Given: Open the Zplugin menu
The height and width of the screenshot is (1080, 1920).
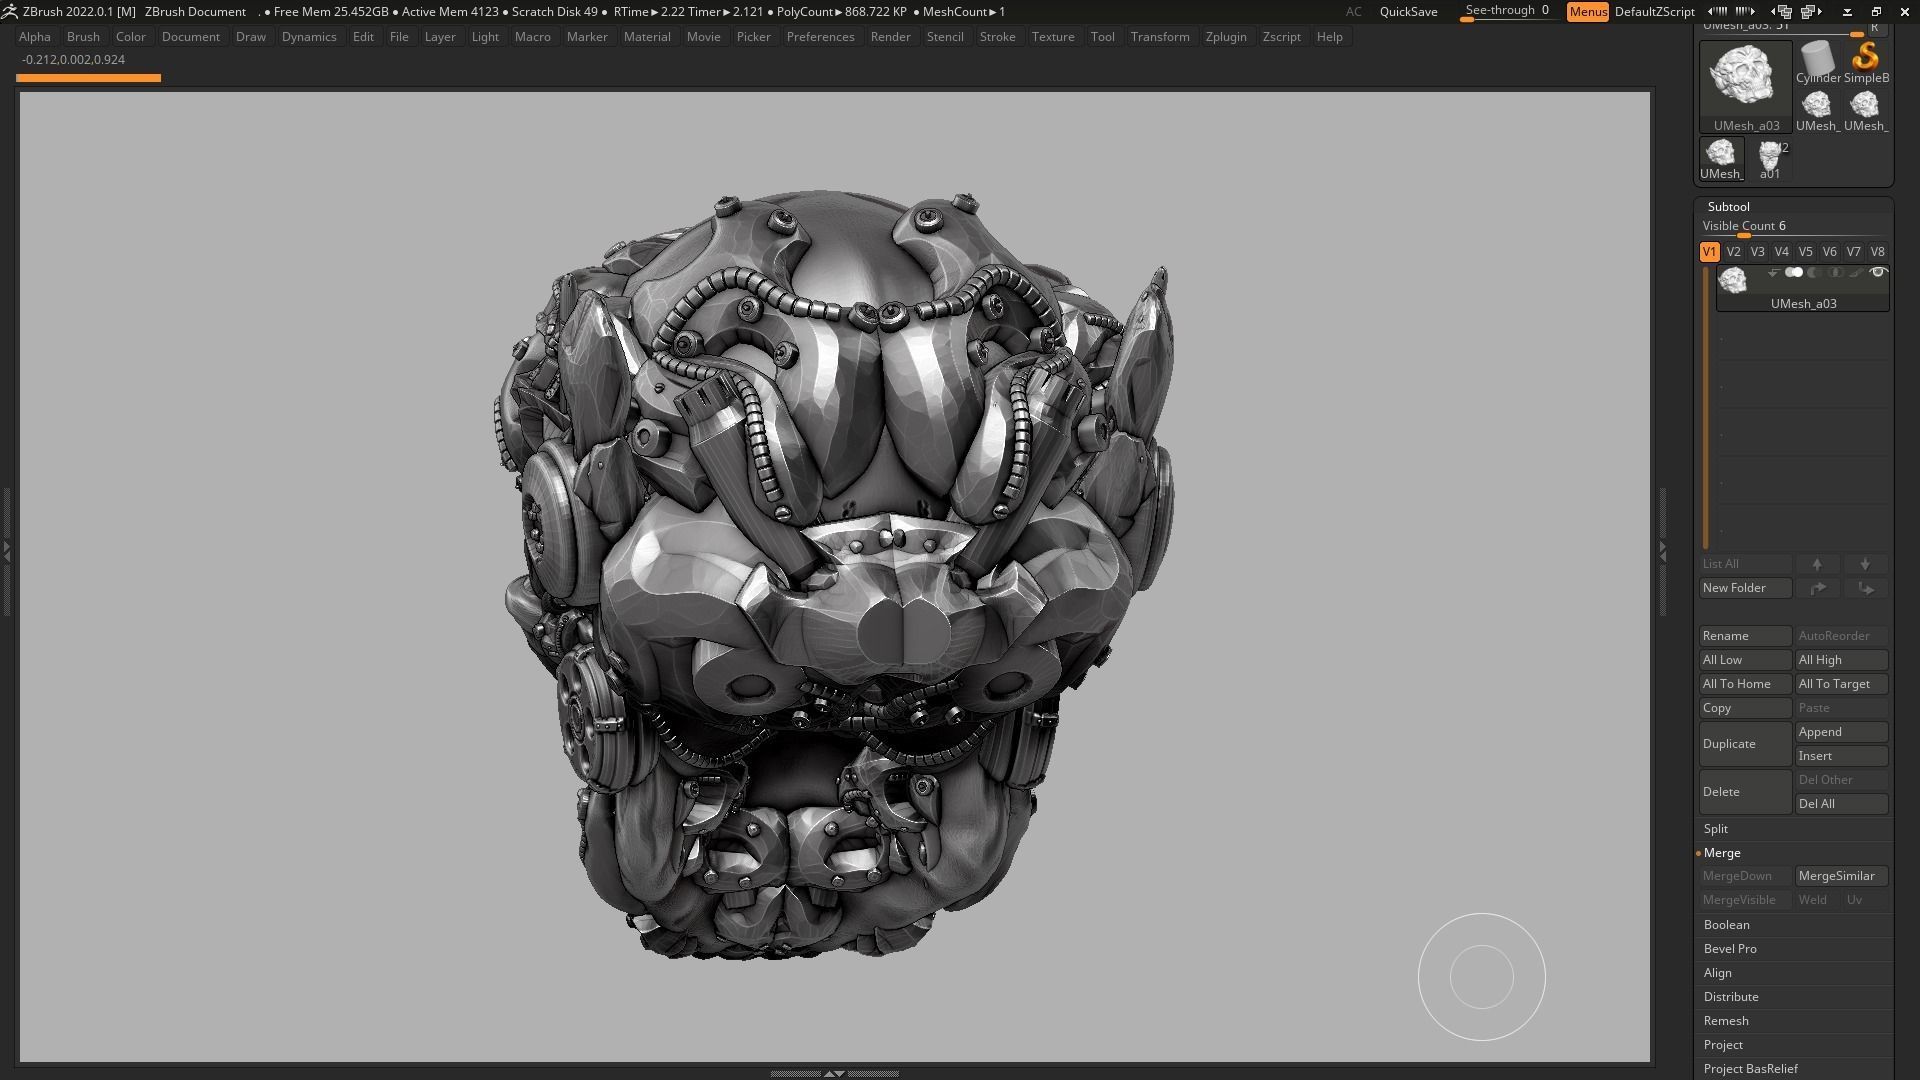Looking at the screenshot, I should click(x=1226, y=36).
